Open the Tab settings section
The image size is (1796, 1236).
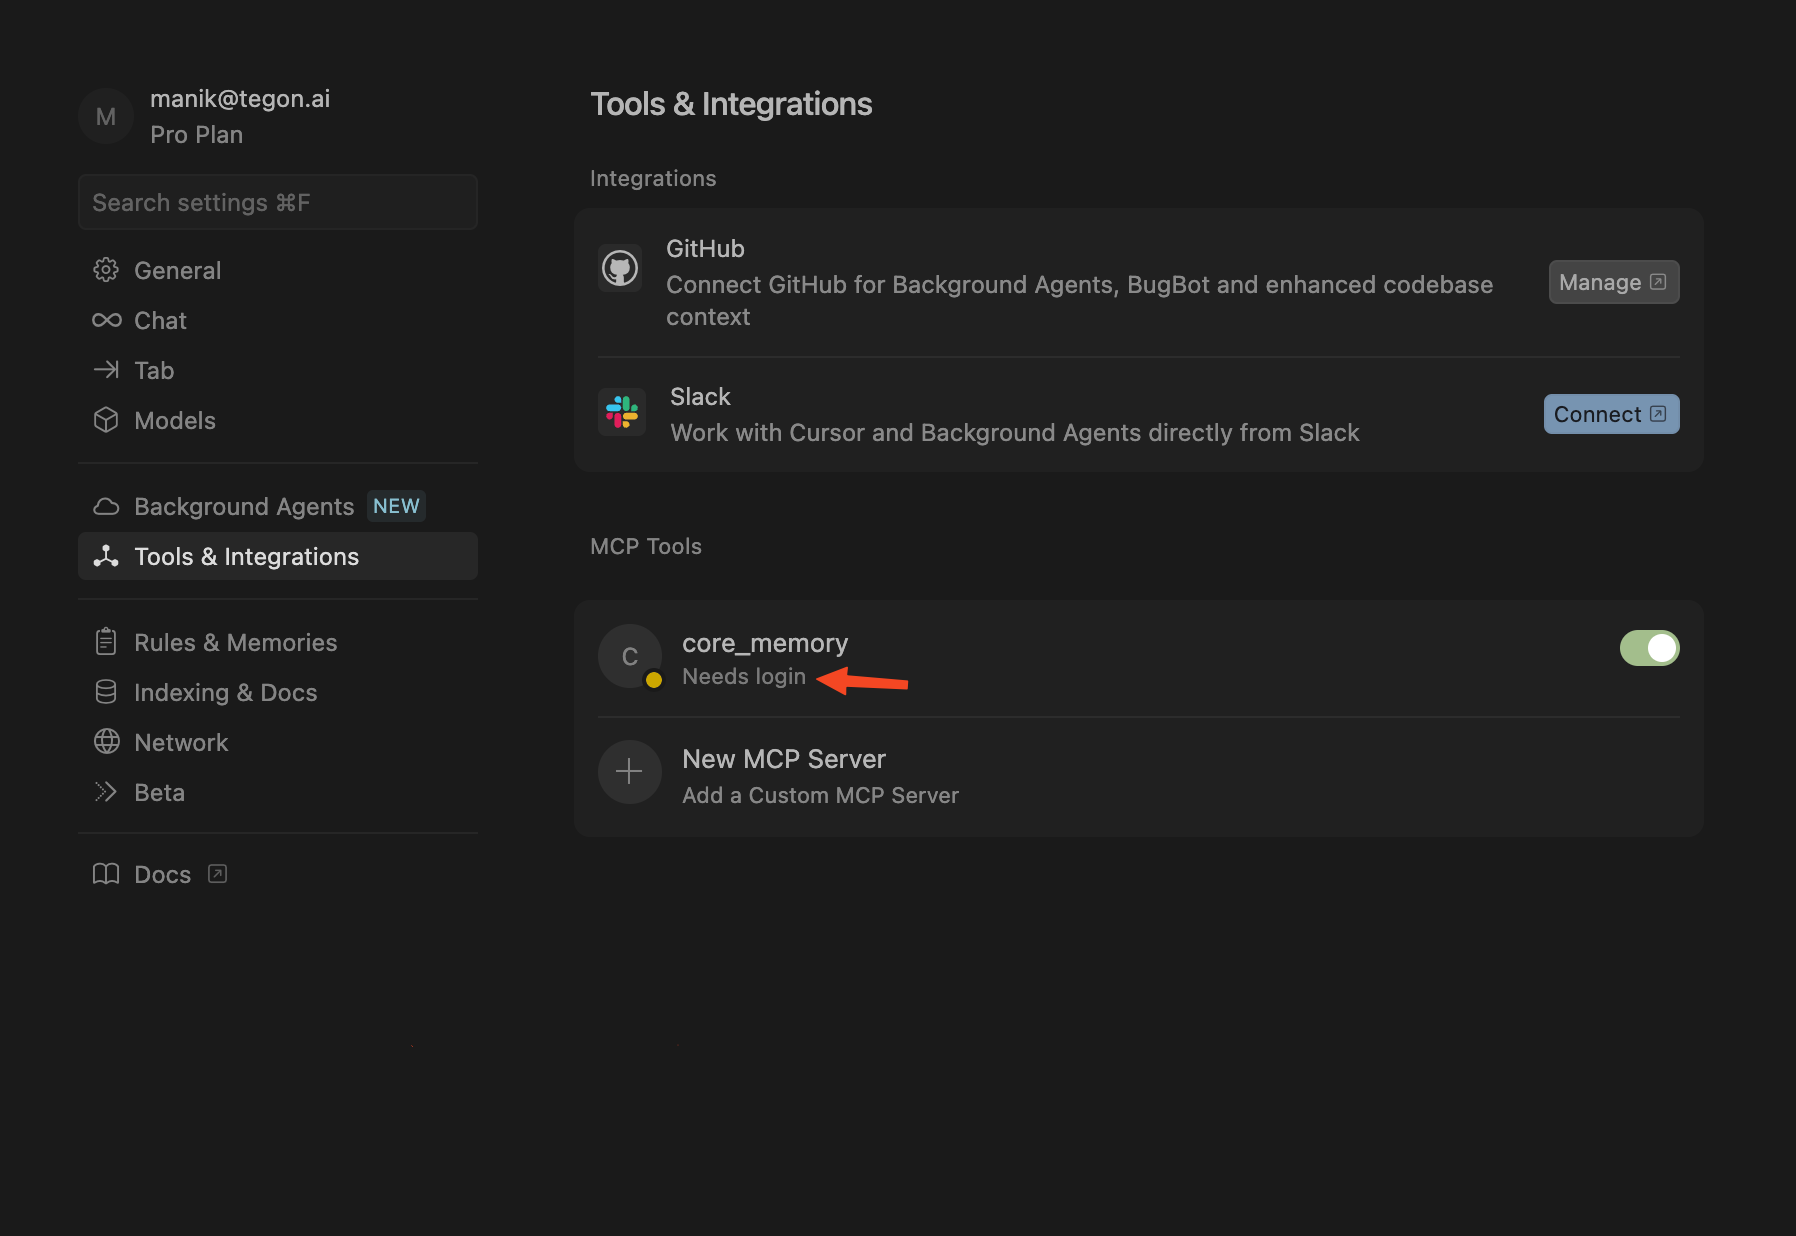154,370
